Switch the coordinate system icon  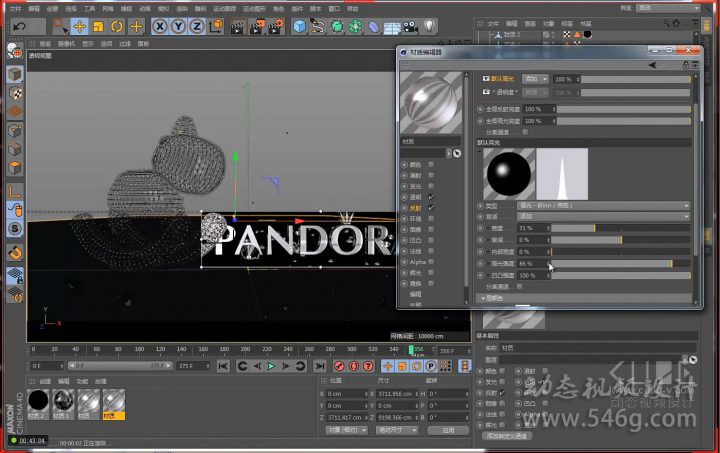[x=216, y=26]
